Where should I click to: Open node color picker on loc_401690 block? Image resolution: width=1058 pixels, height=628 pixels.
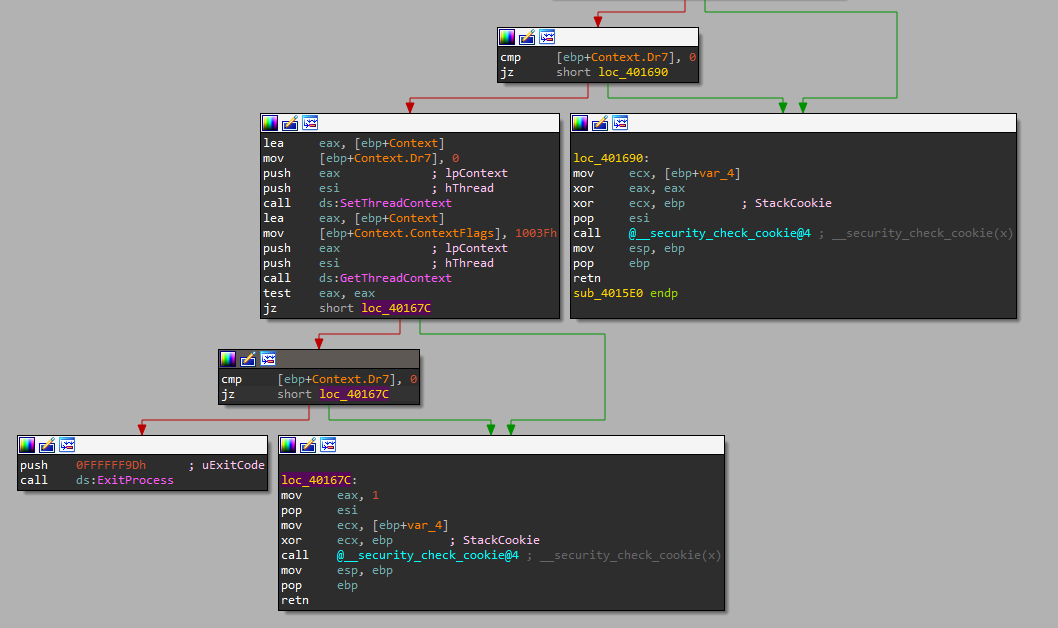pos(580,123)
